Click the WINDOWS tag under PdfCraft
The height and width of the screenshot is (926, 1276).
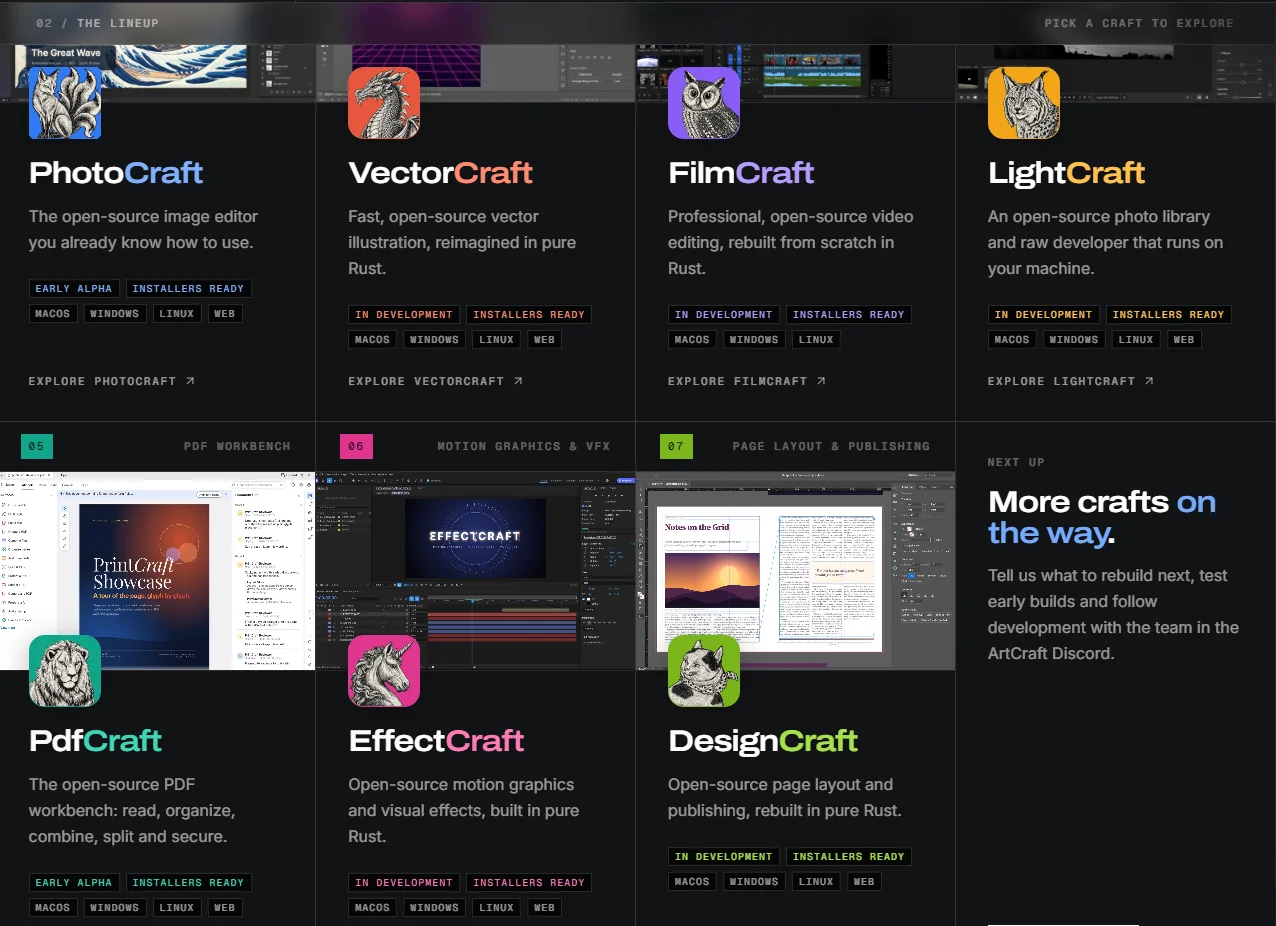pyautogui.click(x=115, y=908)
